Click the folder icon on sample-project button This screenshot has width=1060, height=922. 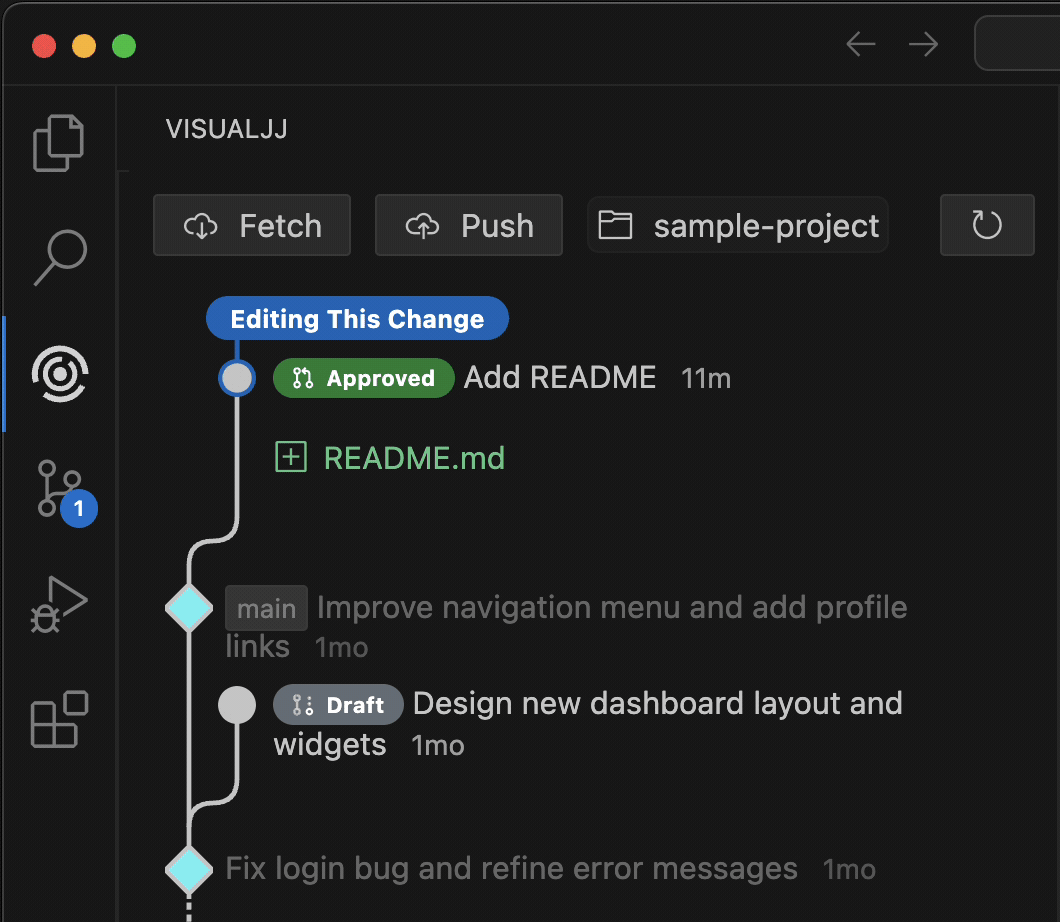(615, 225)
